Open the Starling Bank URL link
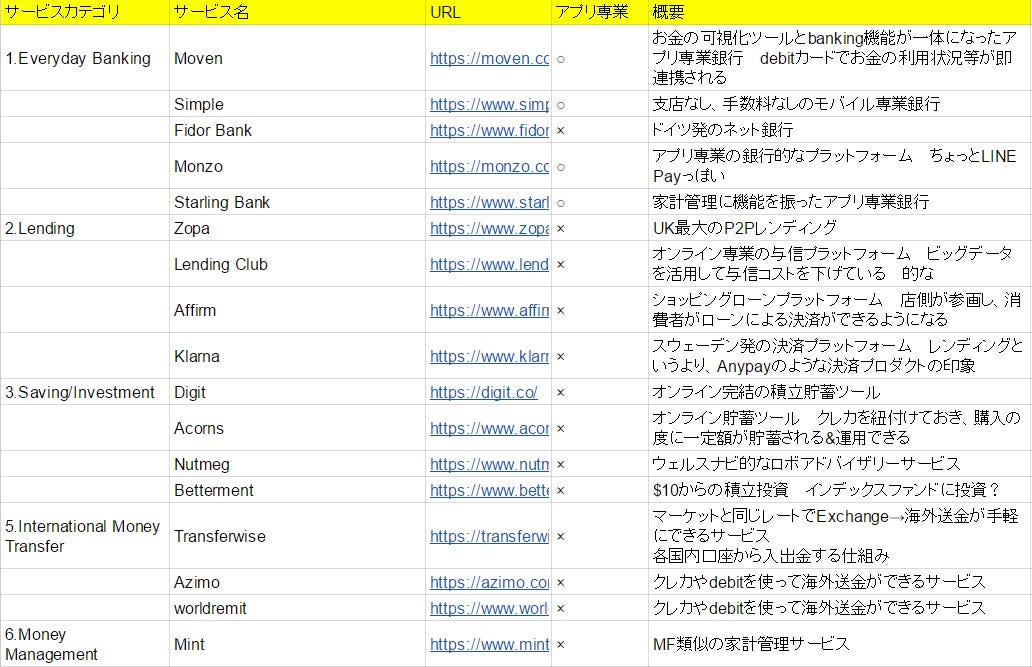The height and width of the screenshot is (667, 1032). click(489, 202)
